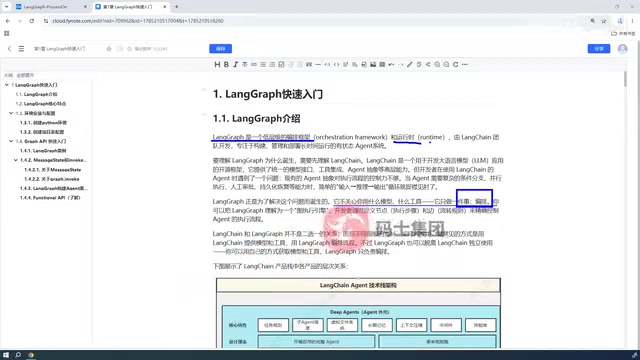Jump to '1.4.4. Functional API（了解）' in the outline
The image size is (640, 360).
tap(50, 198)
